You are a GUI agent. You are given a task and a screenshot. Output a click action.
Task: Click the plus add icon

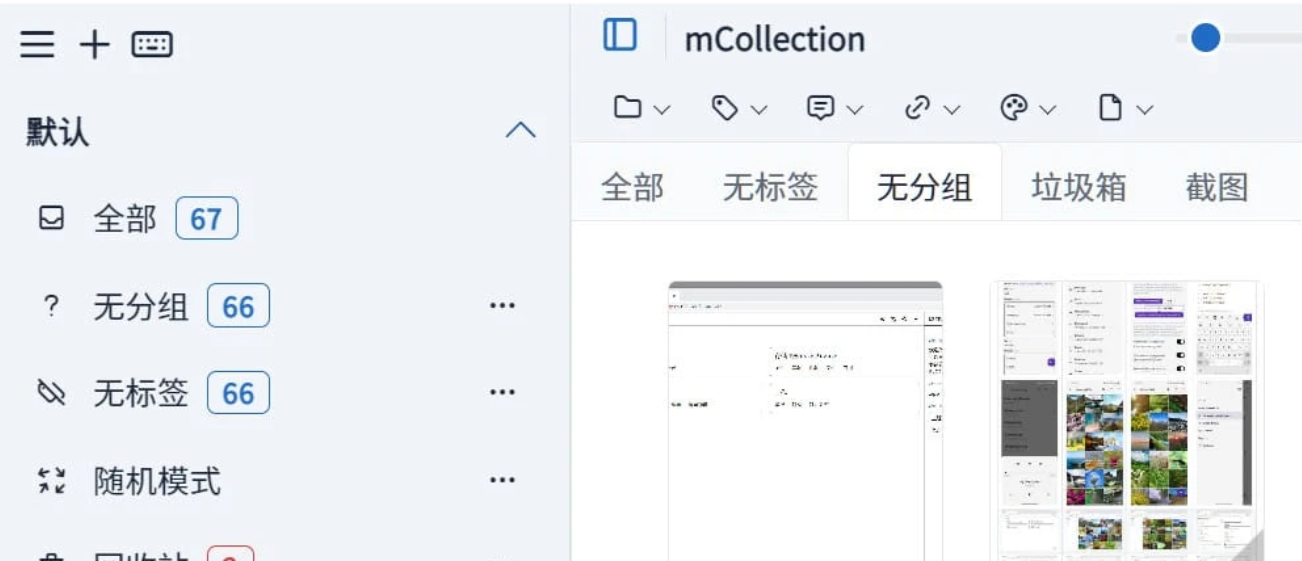point(94,44)
